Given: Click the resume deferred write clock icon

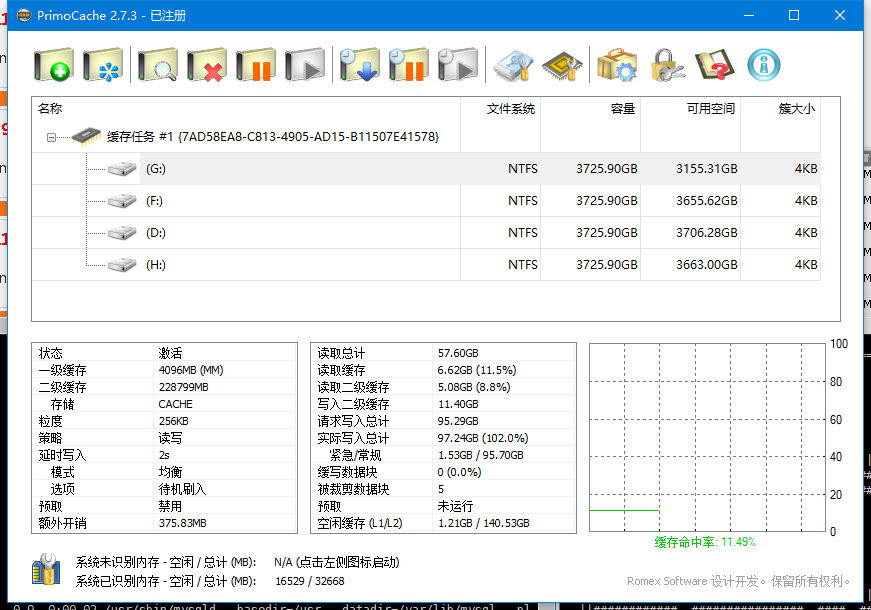Looking at the screenshot, I should (458, 66).
